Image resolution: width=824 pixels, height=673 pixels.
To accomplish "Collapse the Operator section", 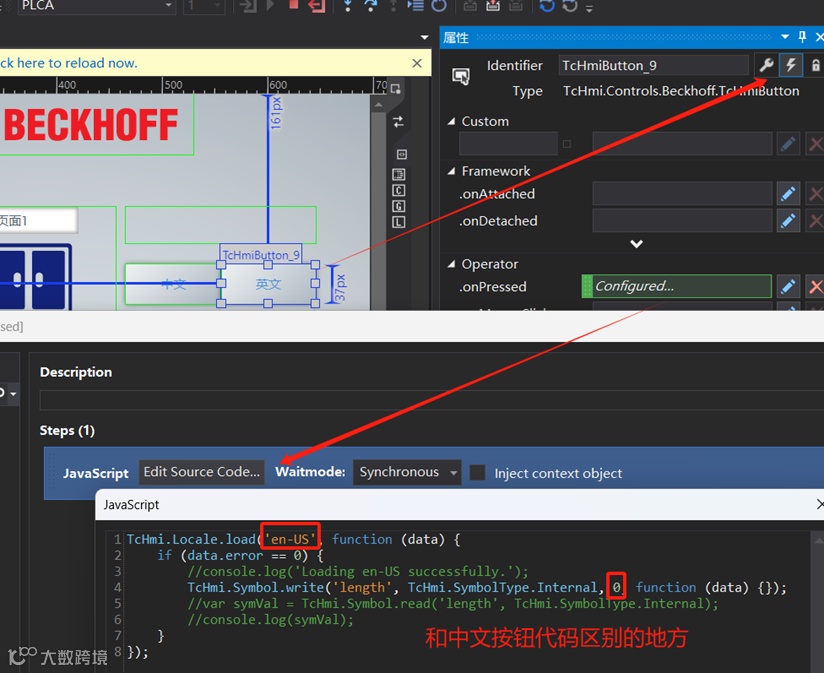I will point(451,264).
